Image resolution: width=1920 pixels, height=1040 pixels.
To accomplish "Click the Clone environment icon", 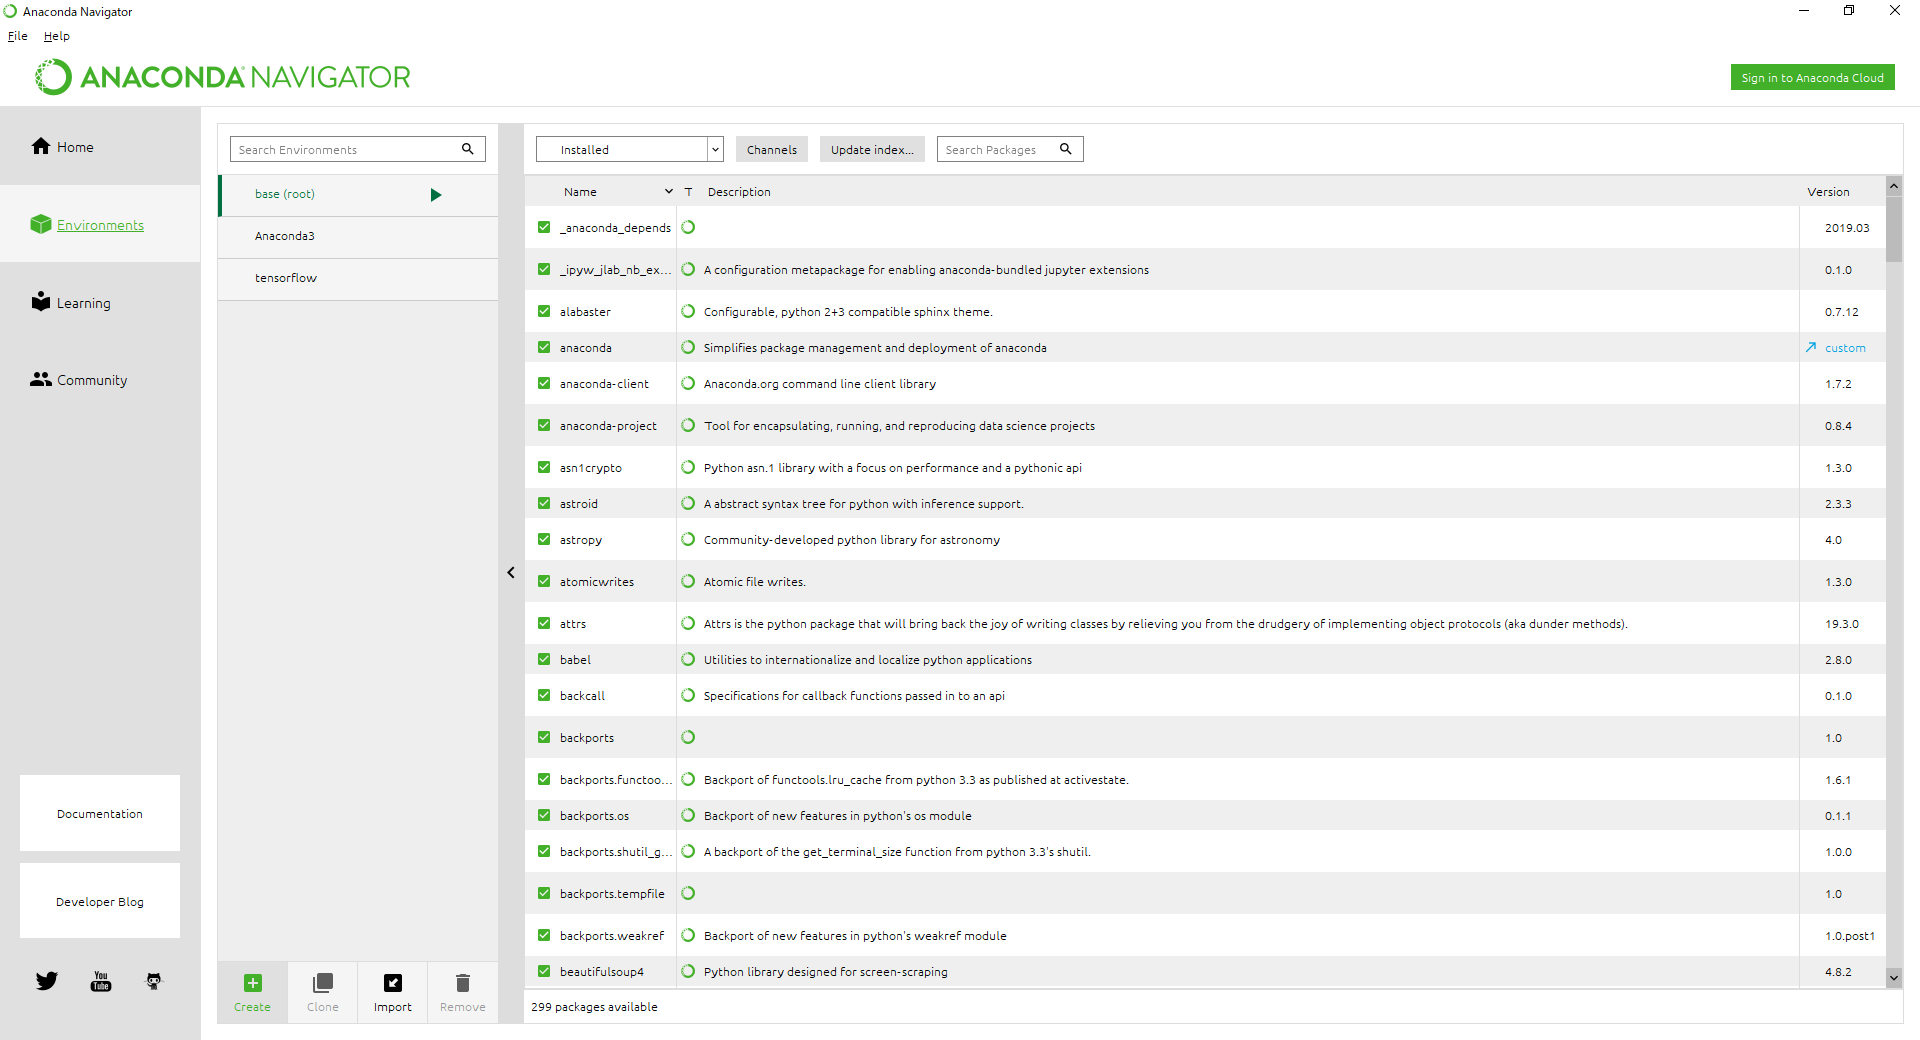I will click(x=322, y=983).
